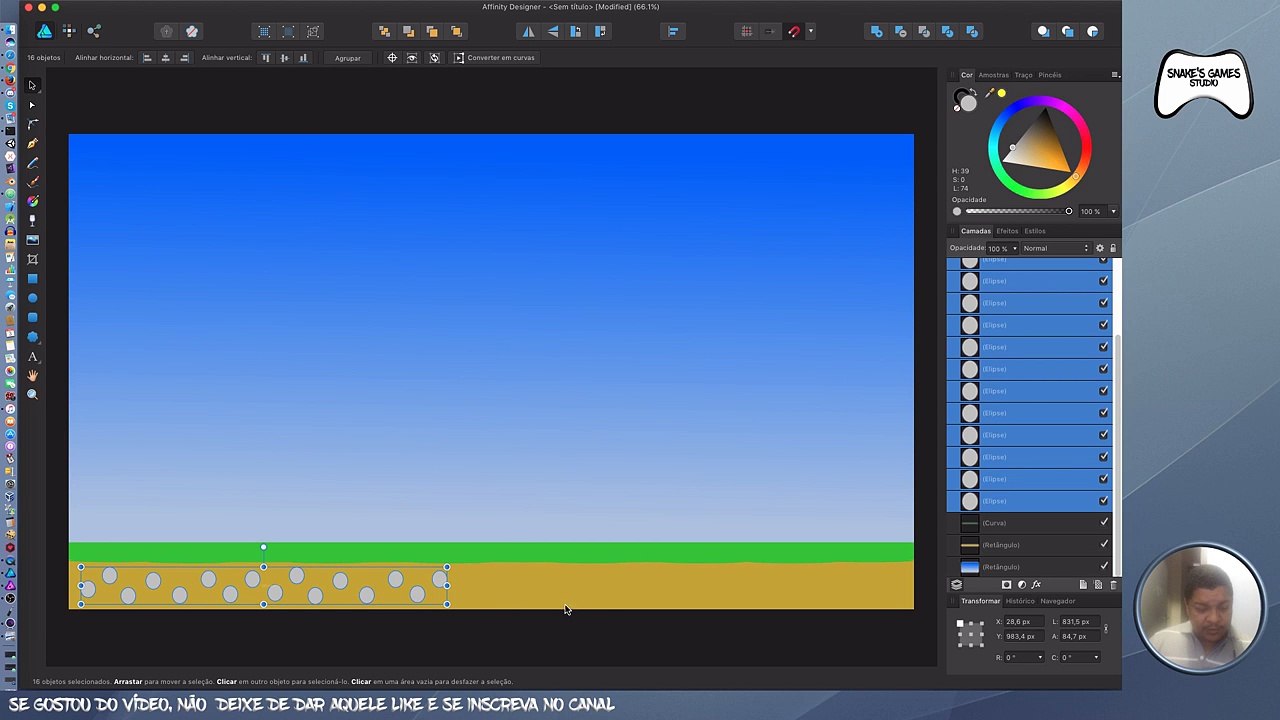The image size is (1280, 720).
Task: Select the orange Hand pan tool
Action: point(32,375)
